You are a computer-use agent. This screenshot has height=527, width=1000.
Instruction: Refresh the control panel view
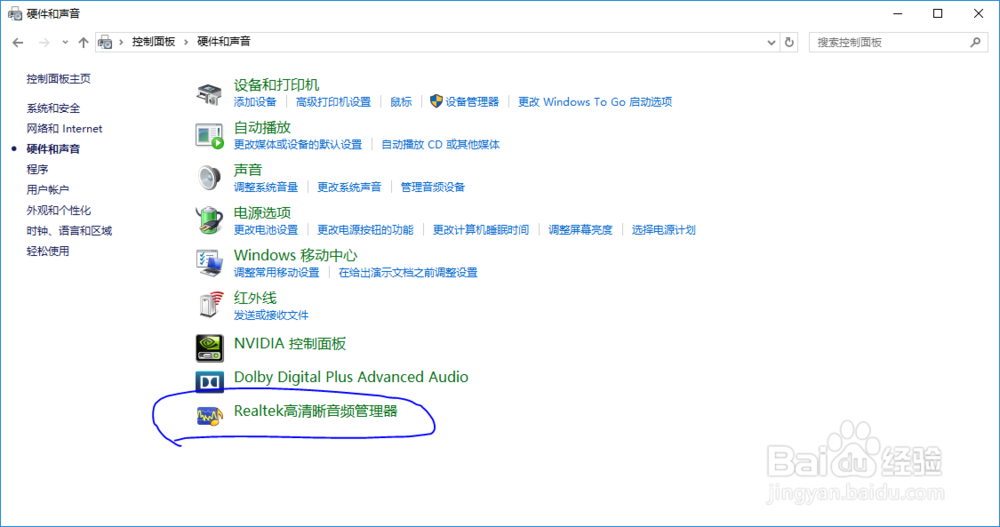(x=789, y=42)
